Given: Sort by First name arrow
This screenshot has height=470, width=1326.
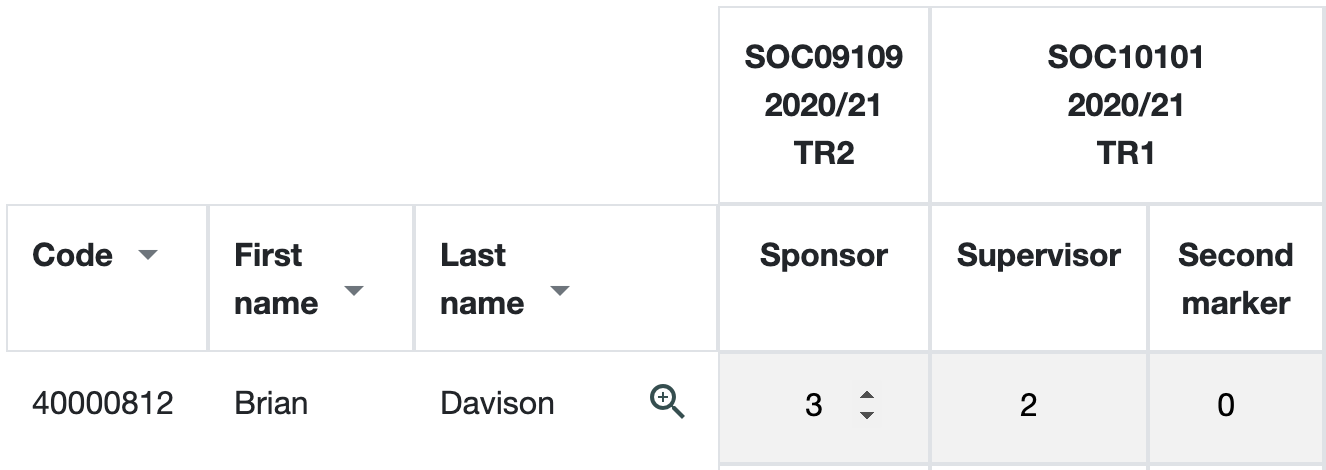Looking at the screenshot, I should coord(354,291).
